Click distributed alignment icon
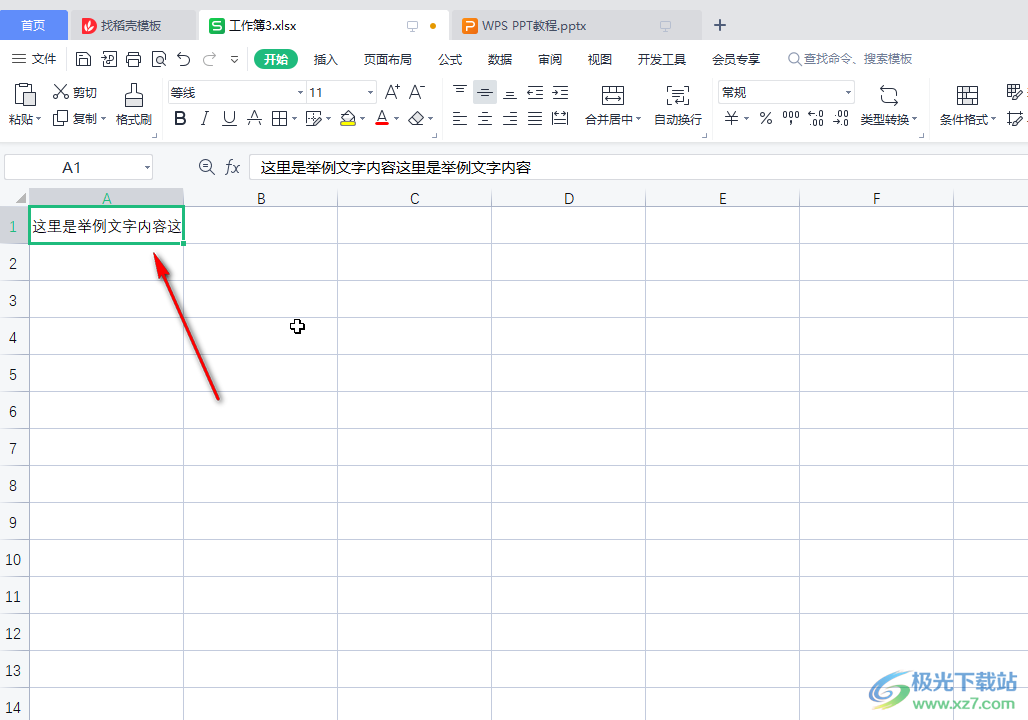The image size is (1028, 720). (560, 119)
